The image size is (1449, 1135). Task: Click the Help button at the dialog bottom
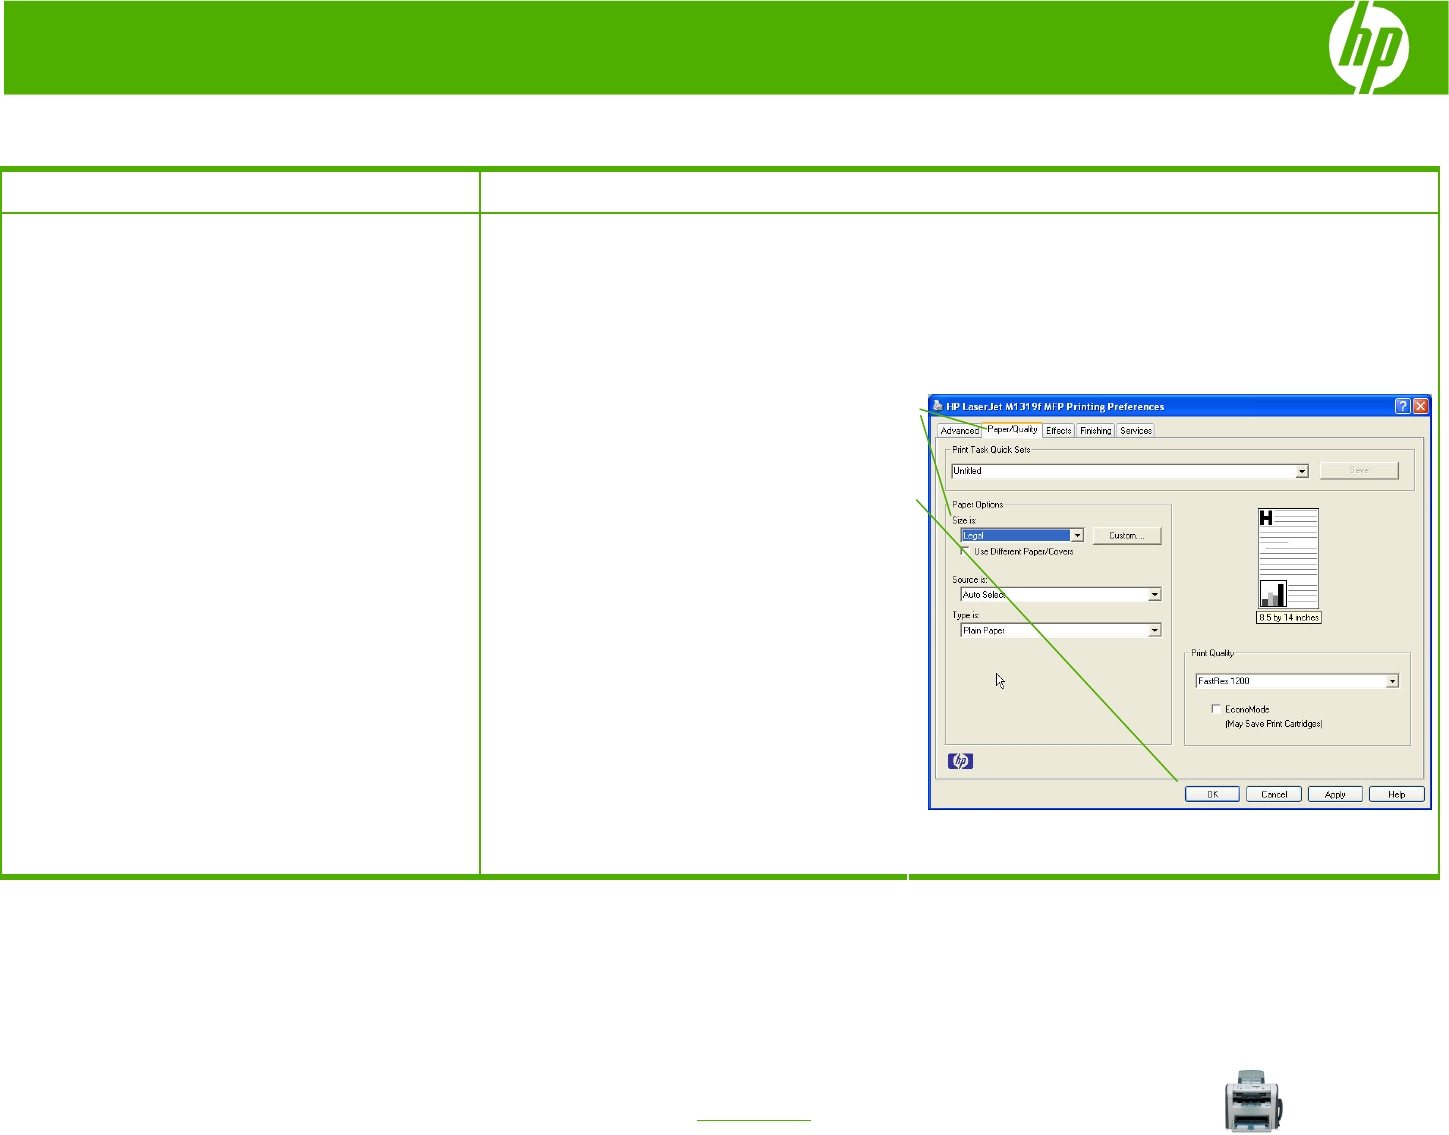click(x=1397, y=794)
